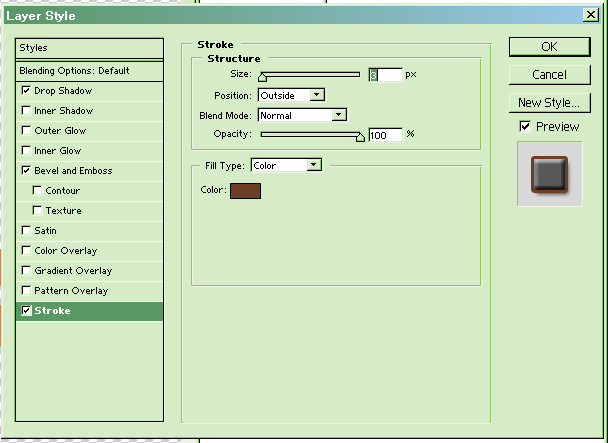Click the OK button
This screenshot has width=608, height=443.
tap(548, 47)
